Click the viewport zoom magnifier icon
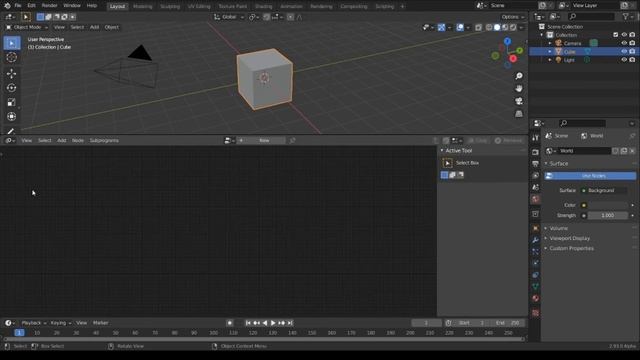Screen dimensions: 640x360 [x=519, y=76]
